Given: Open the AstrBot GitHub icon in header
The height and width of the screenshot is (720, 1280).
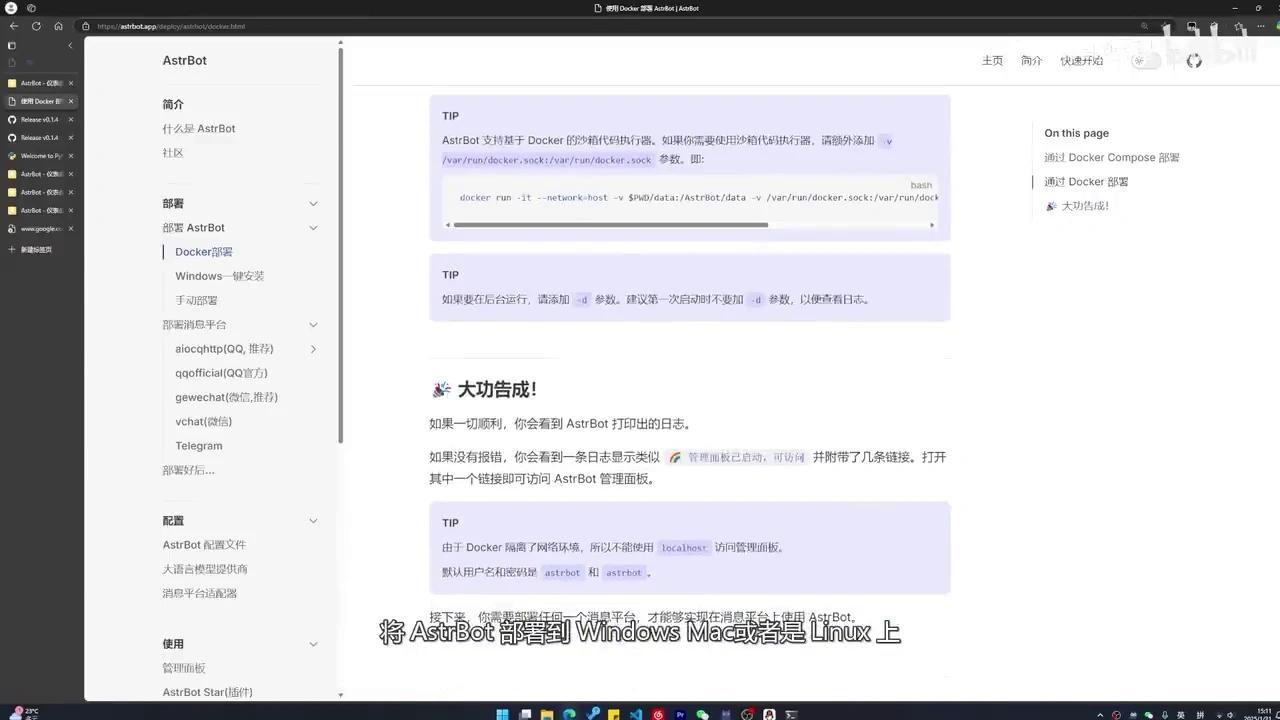Looking at the screenshot, I should coord(1194,61).
